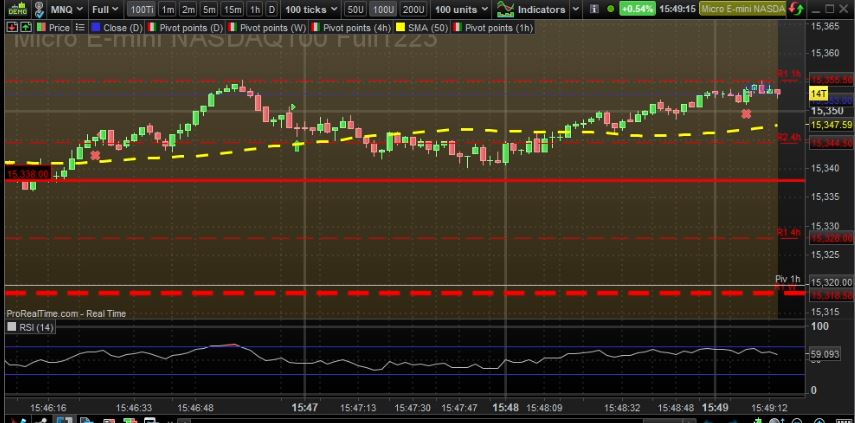Expand the arrow next to Indicators
Image resolution: width=855 pixels, height=423 pixels.
[x=575, y=9]
